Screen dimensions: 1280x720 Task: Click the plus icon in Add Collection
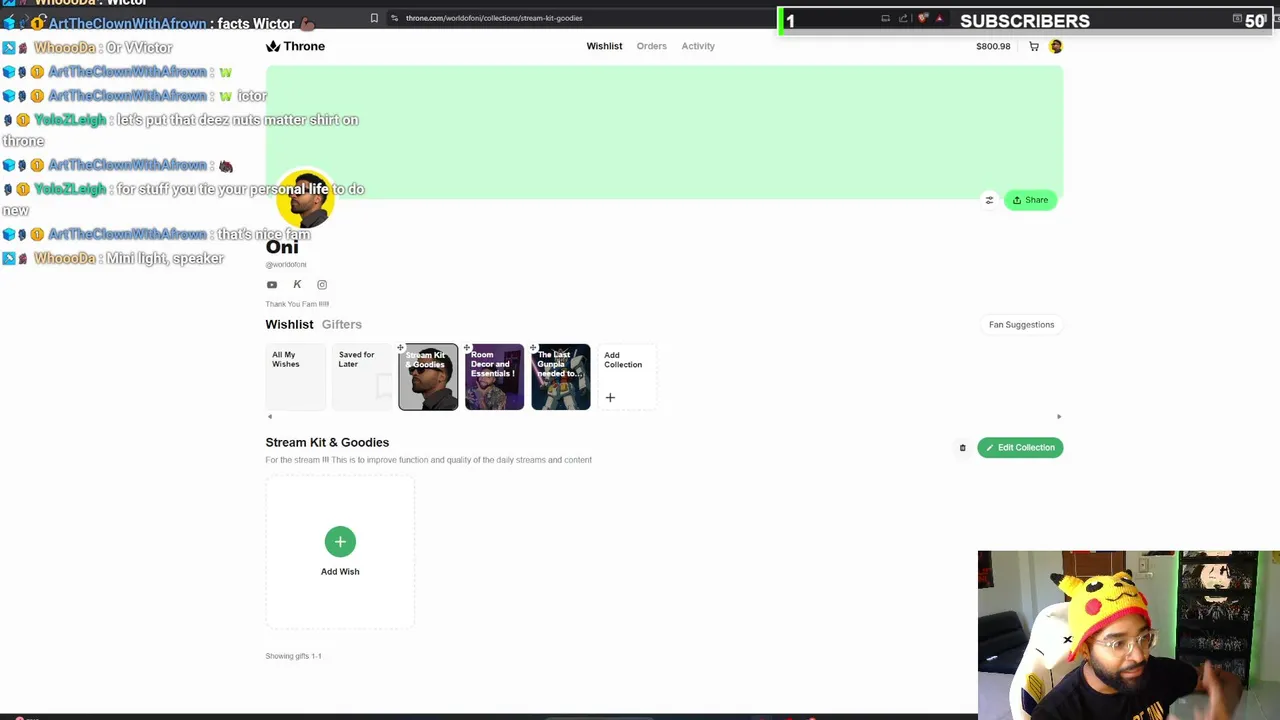[610, 397]
